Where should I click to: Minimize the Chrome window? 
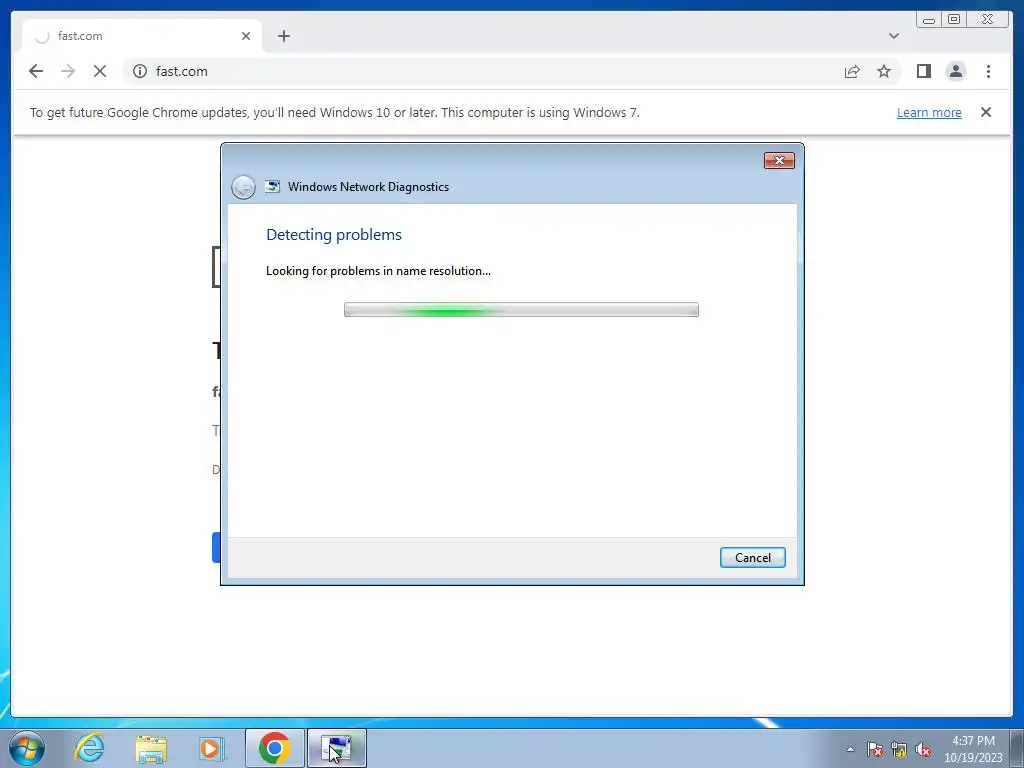pos(929,20)
